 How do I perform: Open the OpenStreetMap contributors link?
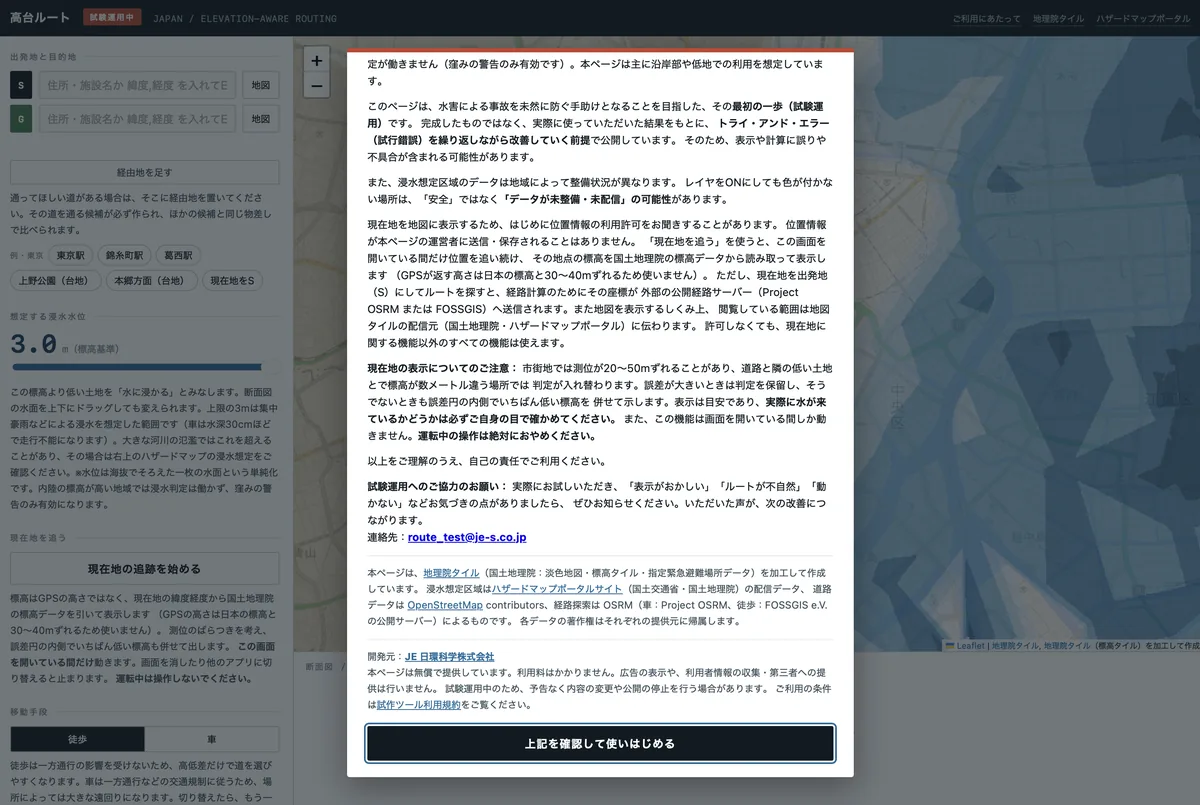[x=445, y=605]
